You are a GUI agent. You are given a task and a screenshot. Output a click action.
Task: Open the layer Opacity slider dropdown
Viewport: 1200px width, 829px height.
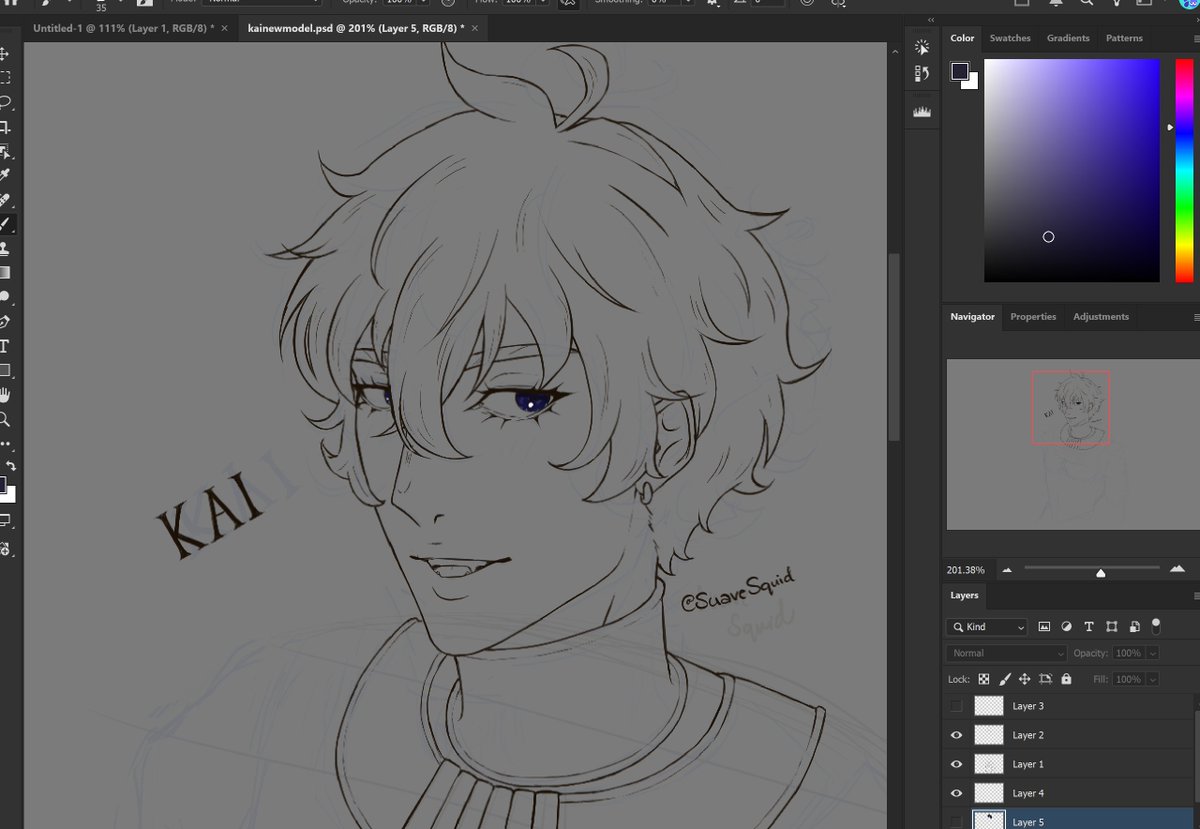(1153, 653)
